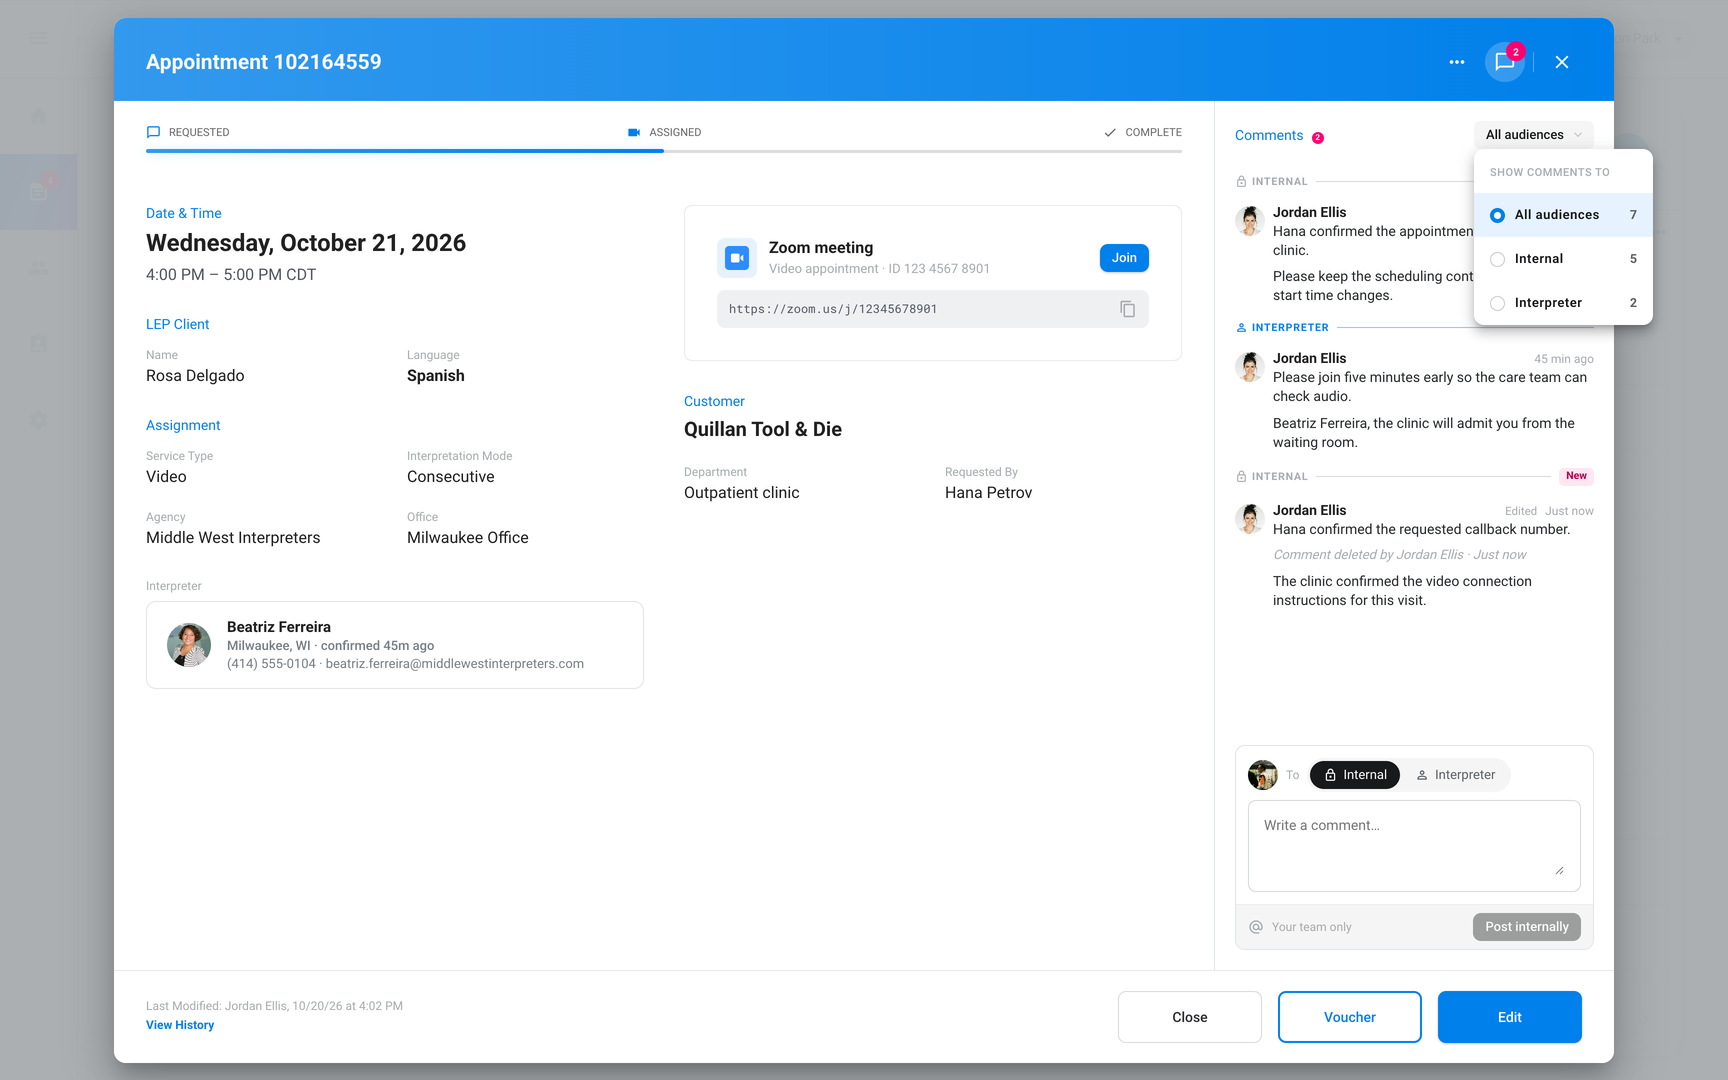The height and width of the screenshot is (1080, 1728).
Task: Click the Close button in footer
Action: tap(1189, 1017)
